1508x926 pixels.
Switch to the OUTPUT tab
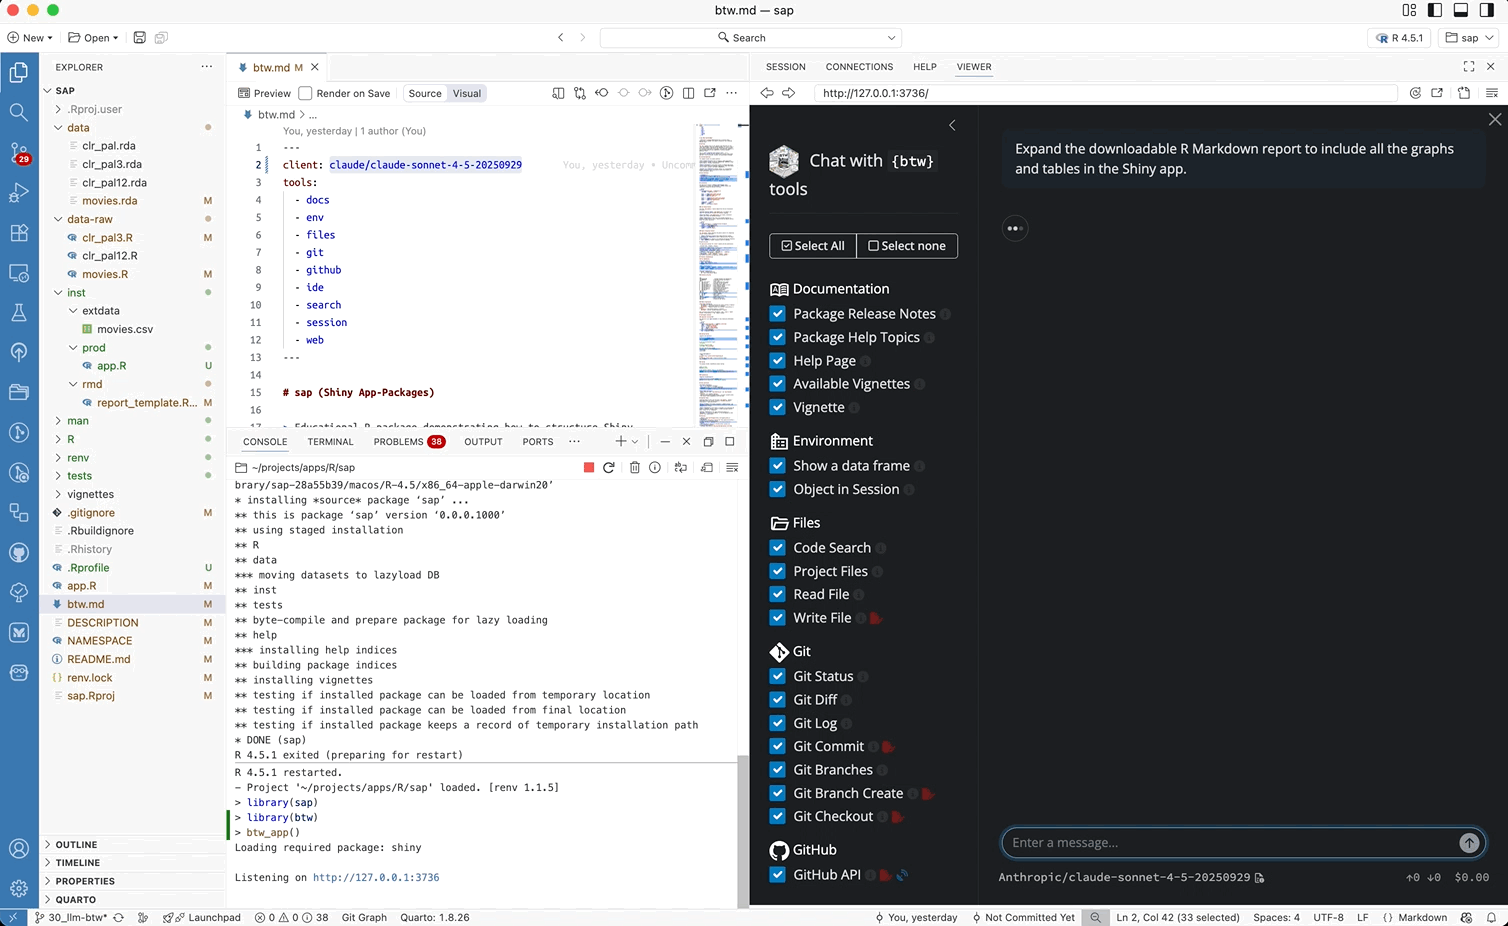pyautogui.click(x=483, y=442)
